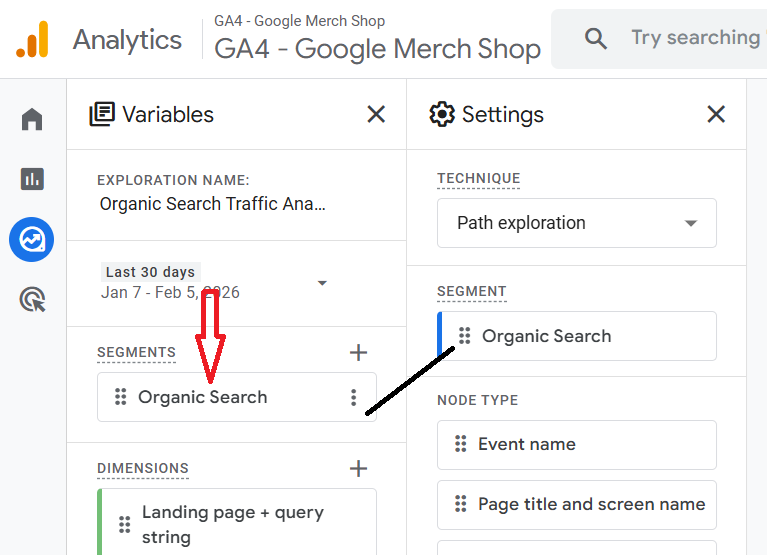Click the Analytics logo
Viewport: 767px width, 555px height.
[x=32, y=40]
